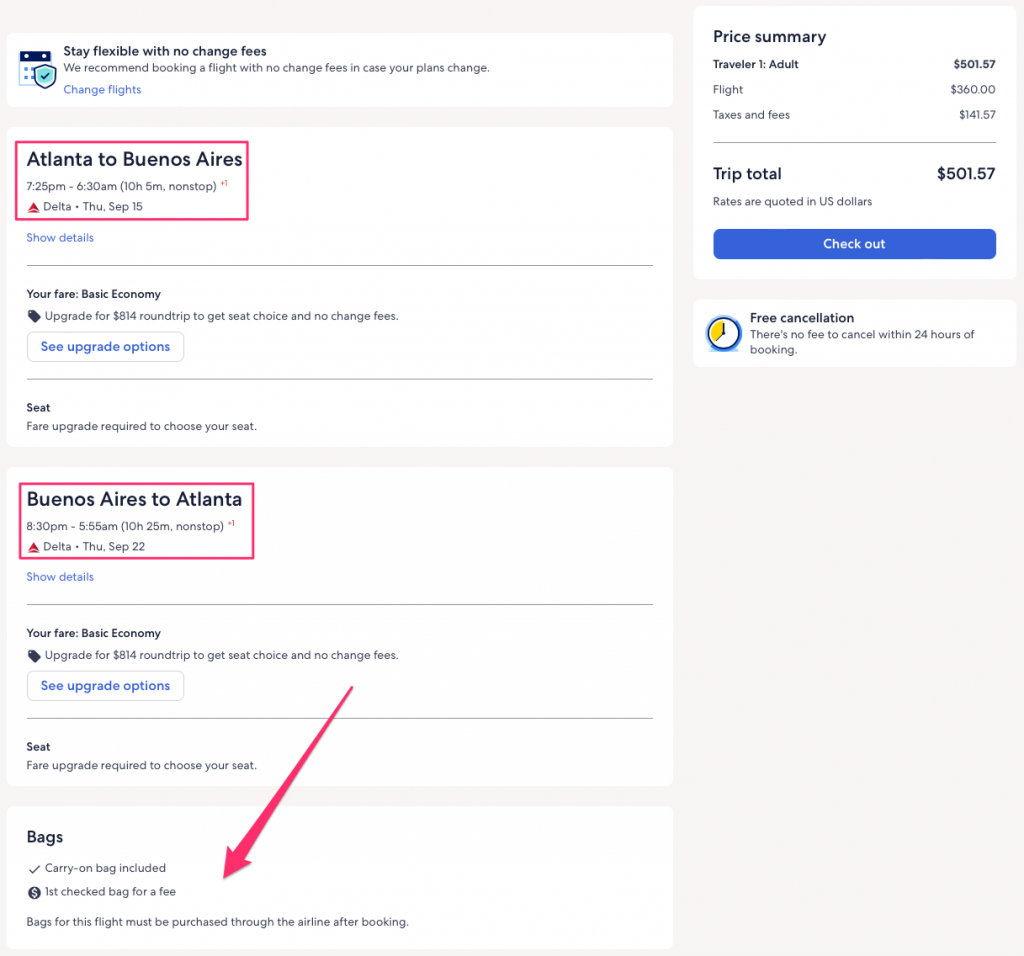Click dollar icon next to 1st checked bag
Image resolution: width=1024 pixels, height=956 pixels.
pyautogui.click(x=34, y=892)
